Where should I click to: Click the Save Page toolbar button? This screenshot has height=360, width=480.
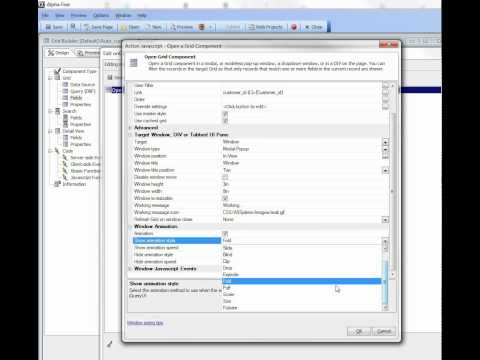click(99, 27)
